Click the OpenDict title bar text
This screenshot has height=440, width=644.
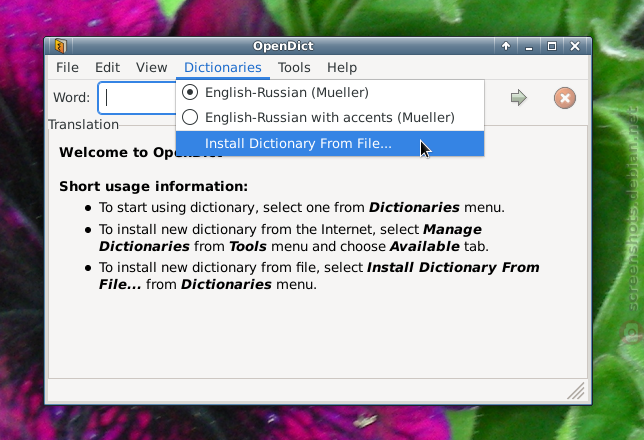click(283, 46)
